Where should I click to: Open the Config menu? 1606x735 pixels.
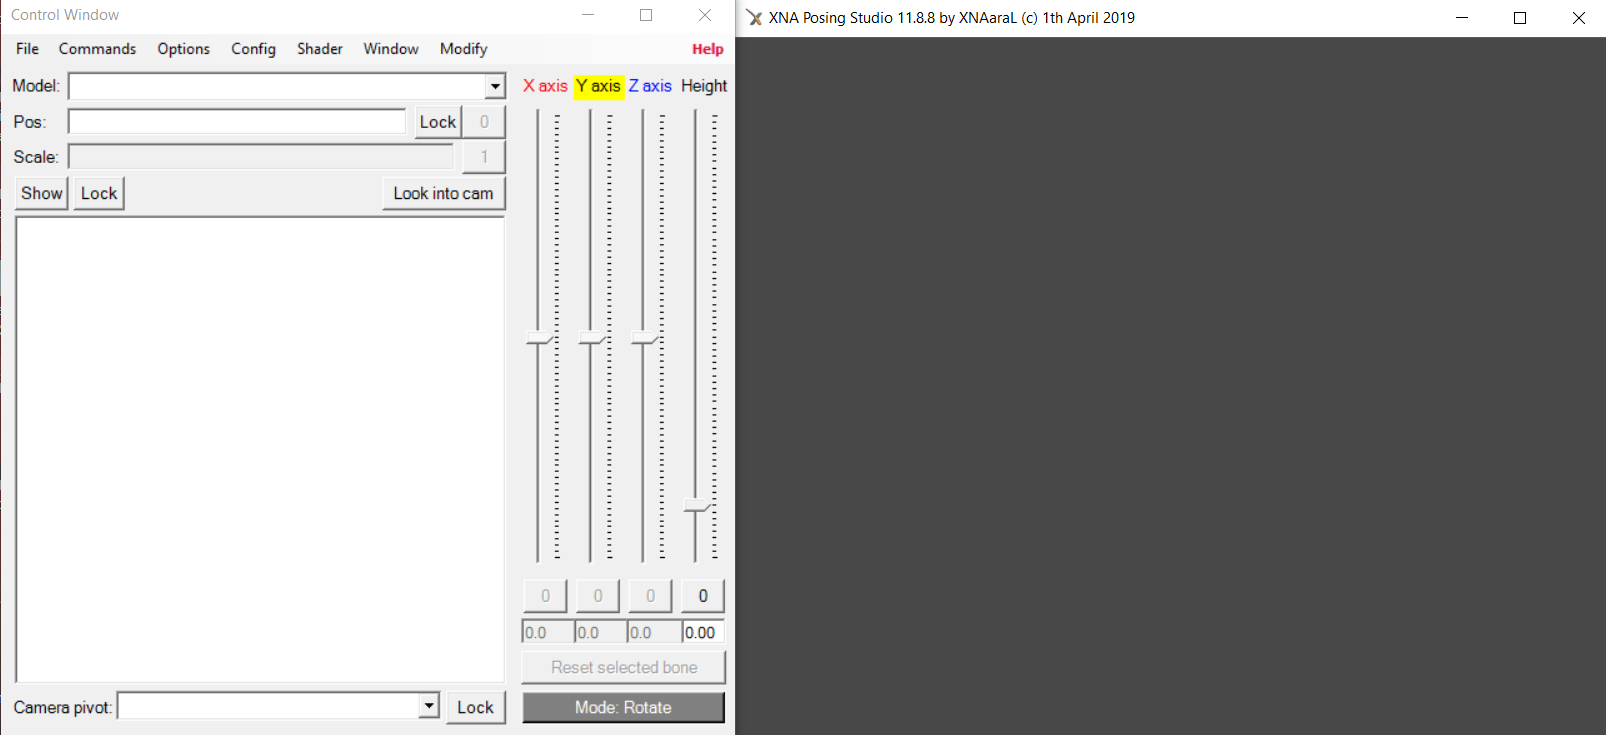(x=253, y=49)
